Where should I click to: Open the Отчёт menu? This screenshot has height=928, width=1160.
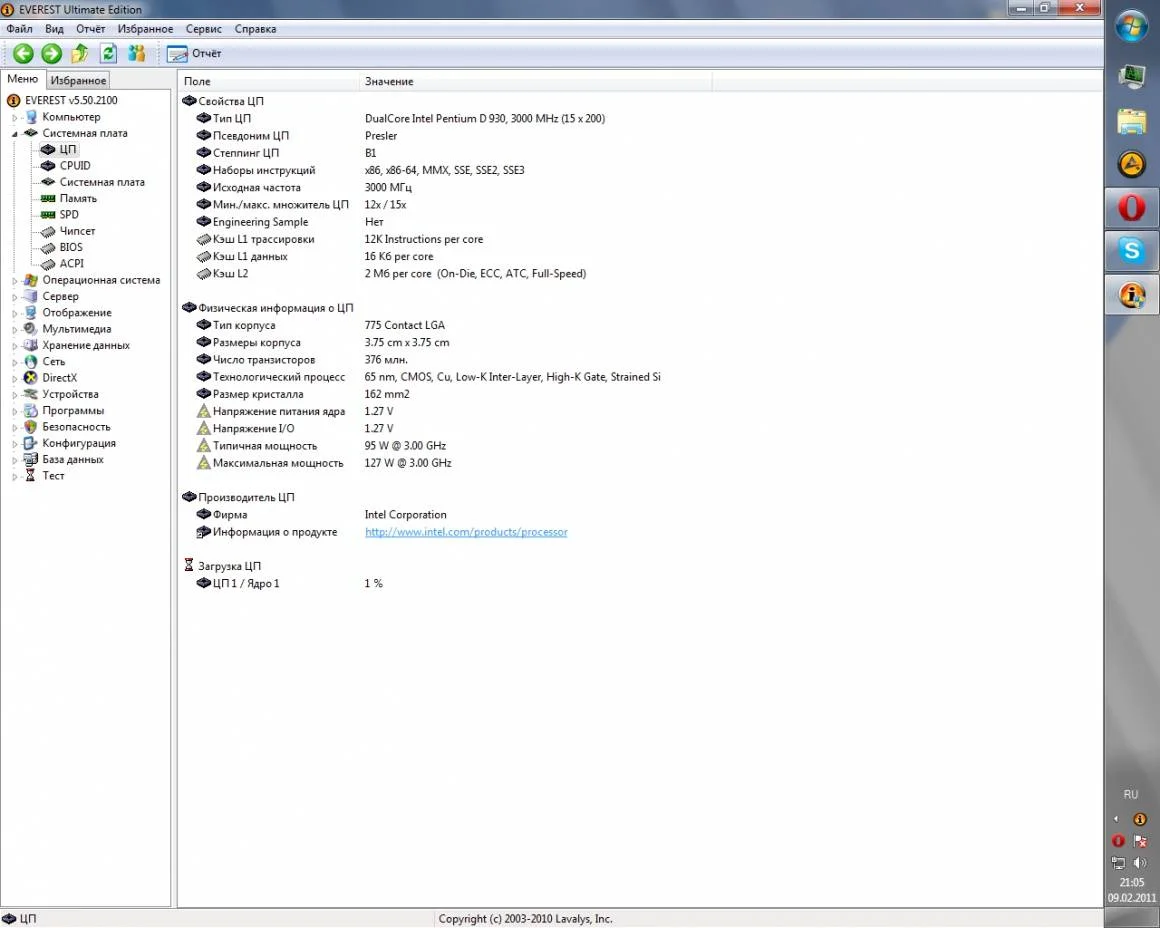pos(90,29)
